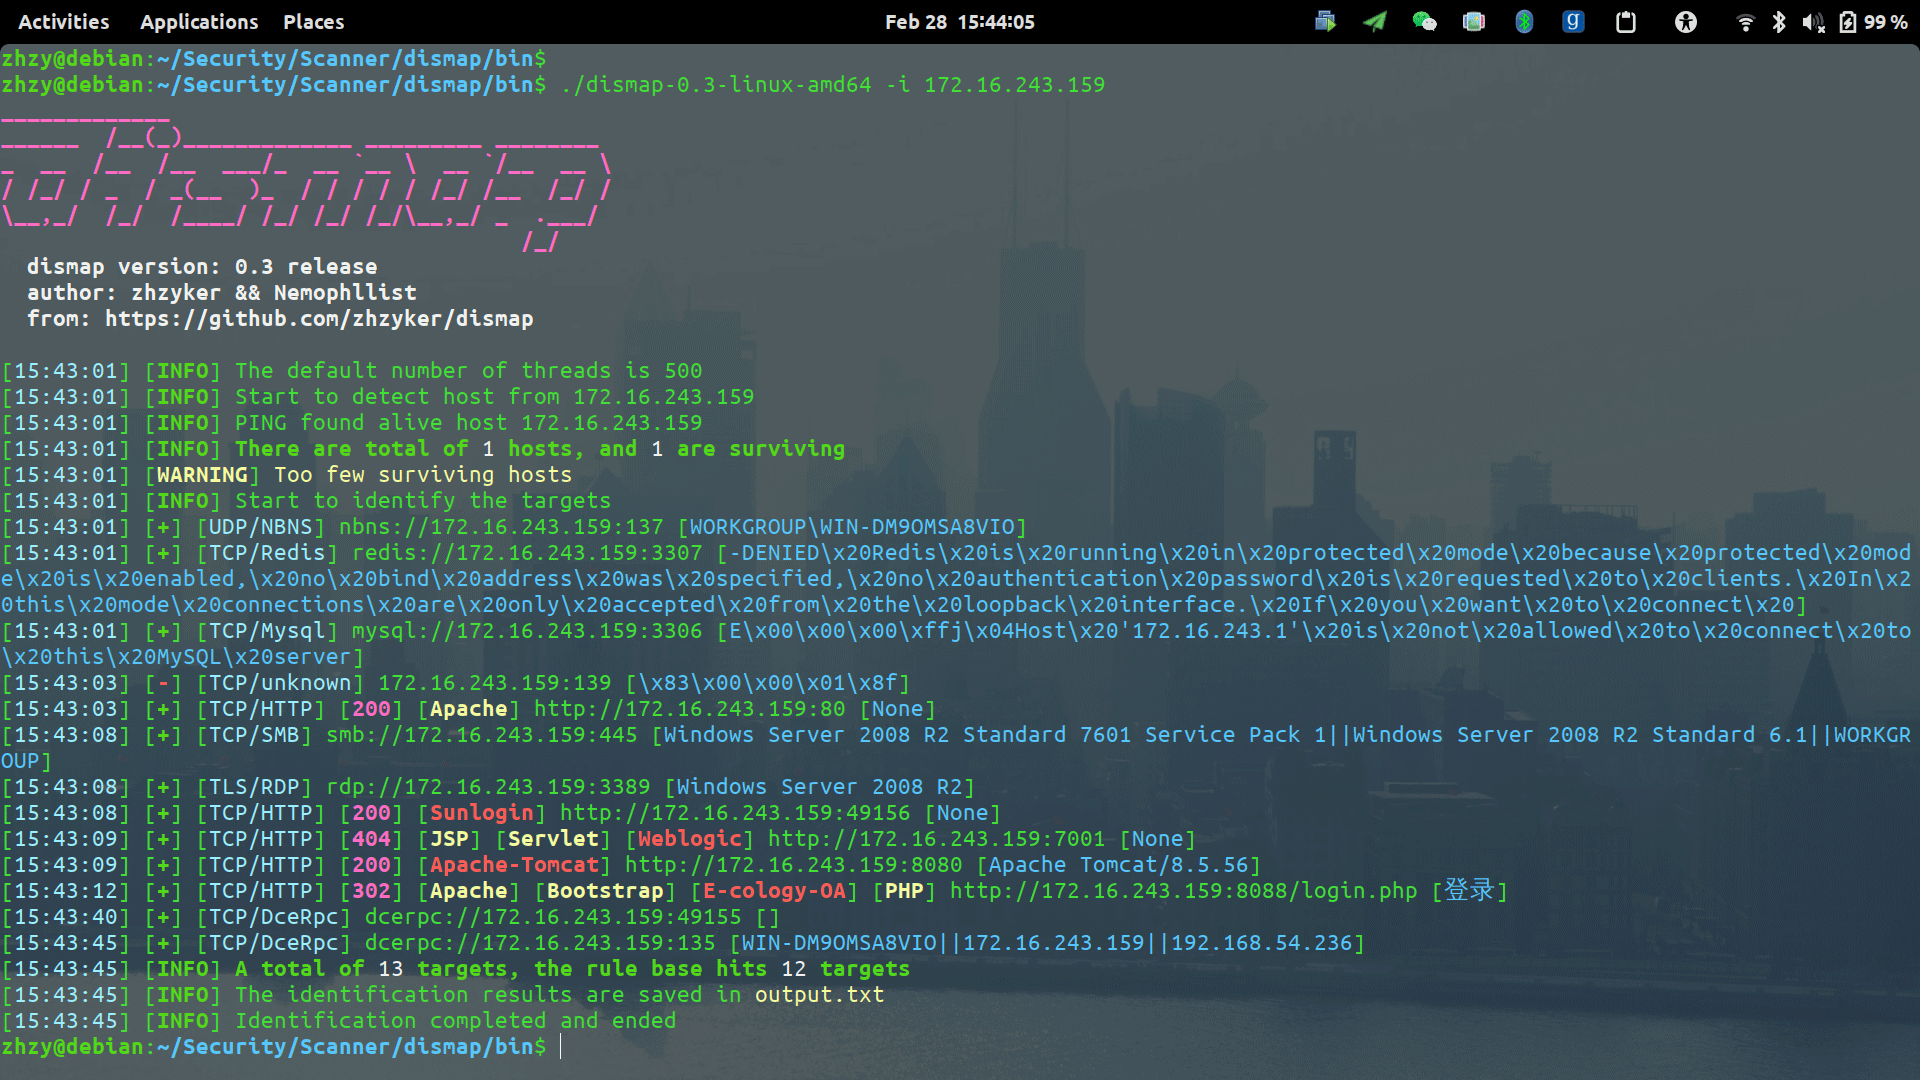Click the ./dismap-0.3-linux-amd64 command text

coord(717,84)
